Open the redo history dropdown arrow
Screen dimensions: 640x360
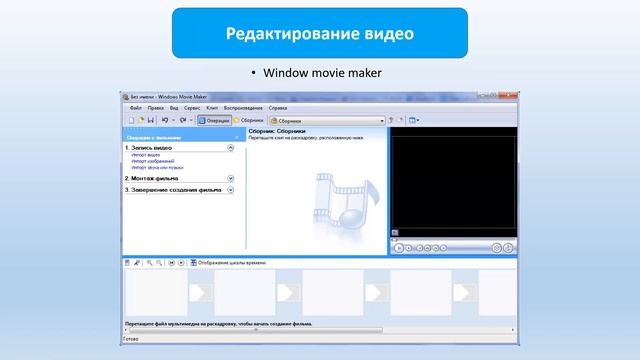tap(191, 120)
